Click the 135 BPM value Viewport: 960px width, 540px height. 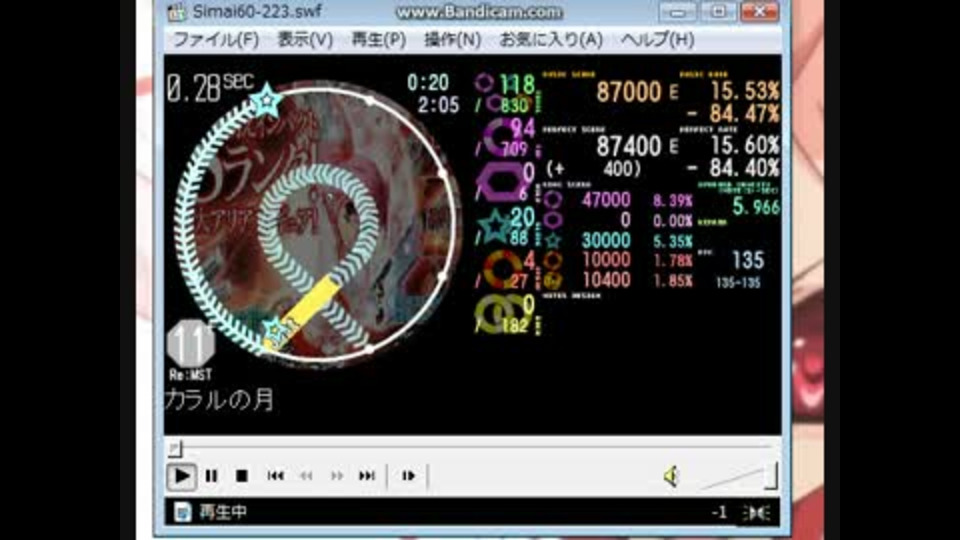coord(748,261)
